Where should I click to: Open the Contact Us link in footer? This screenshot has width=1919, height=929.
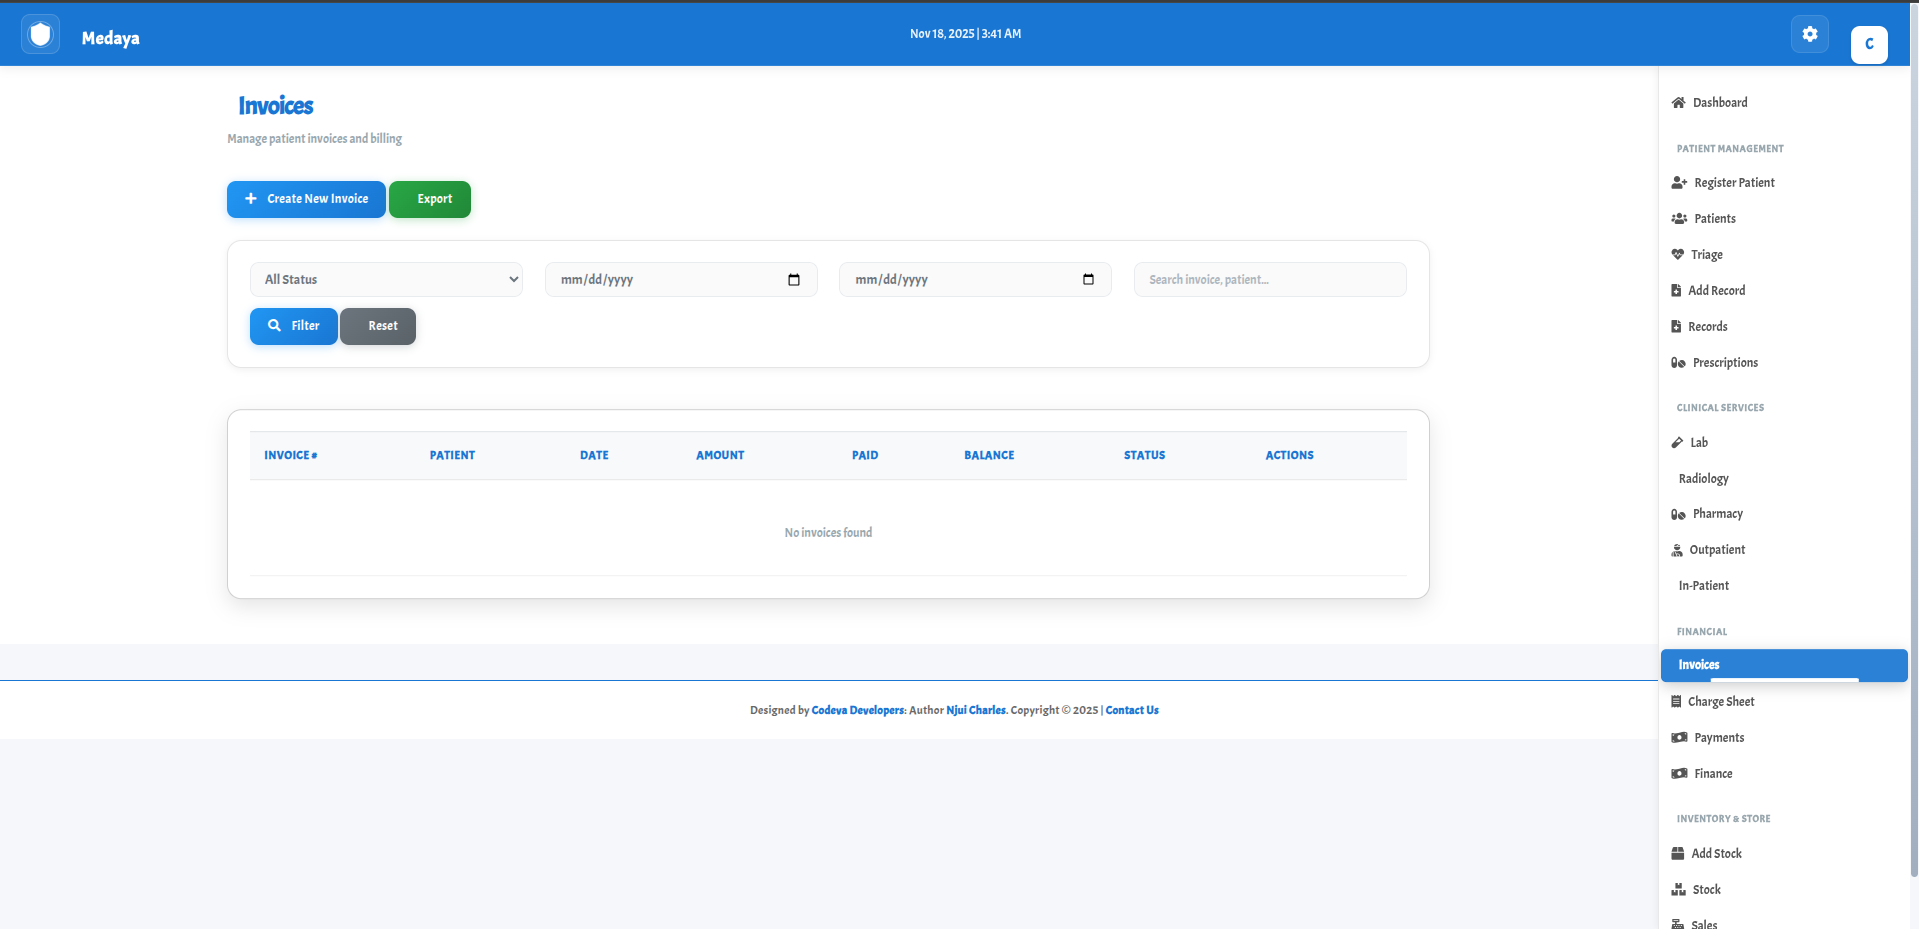pyautogui.click(x=1131, y=710)
